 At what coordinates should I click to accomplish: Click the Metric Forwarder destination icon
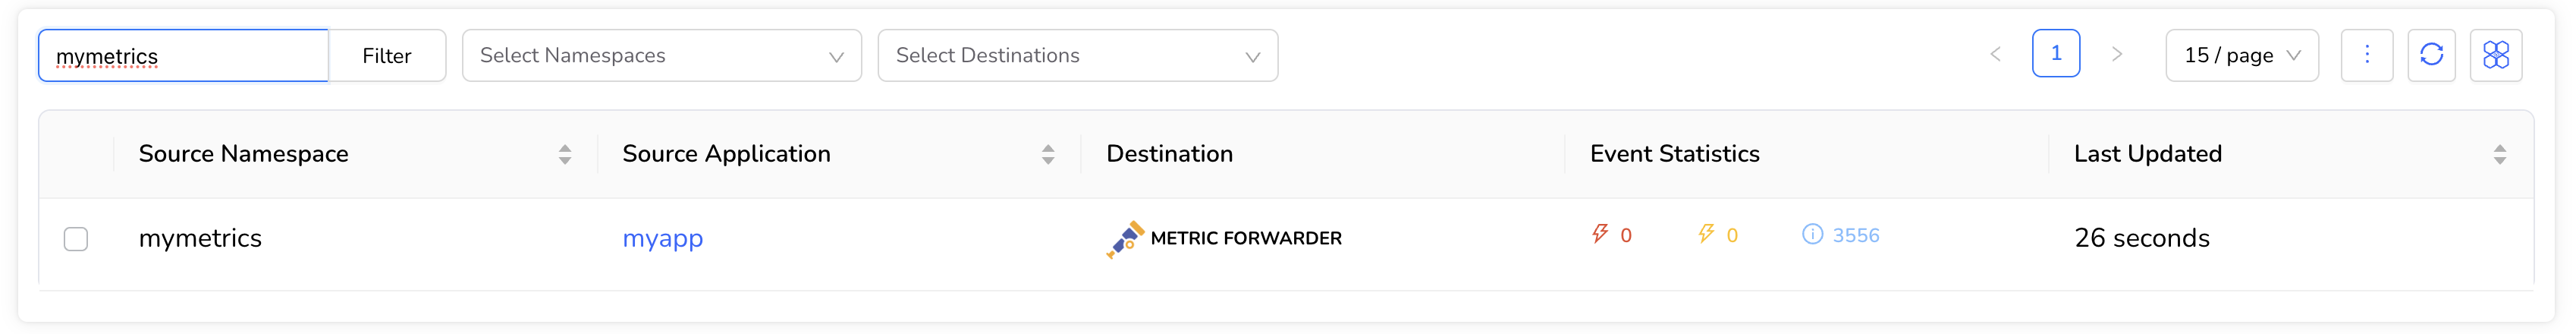[1125, 239]
